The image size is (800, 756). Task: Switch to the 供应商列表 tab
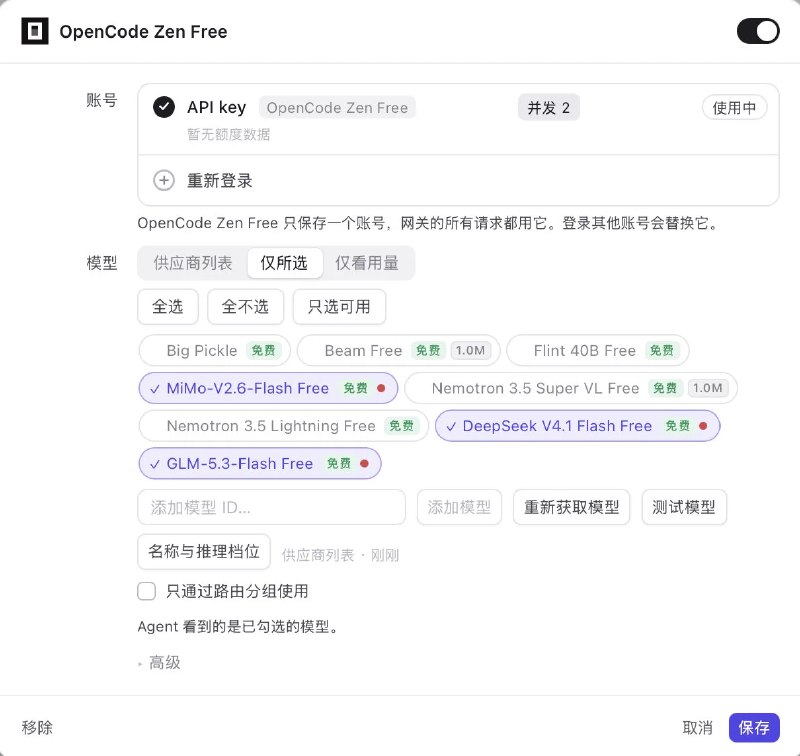[x=193, y=263]
